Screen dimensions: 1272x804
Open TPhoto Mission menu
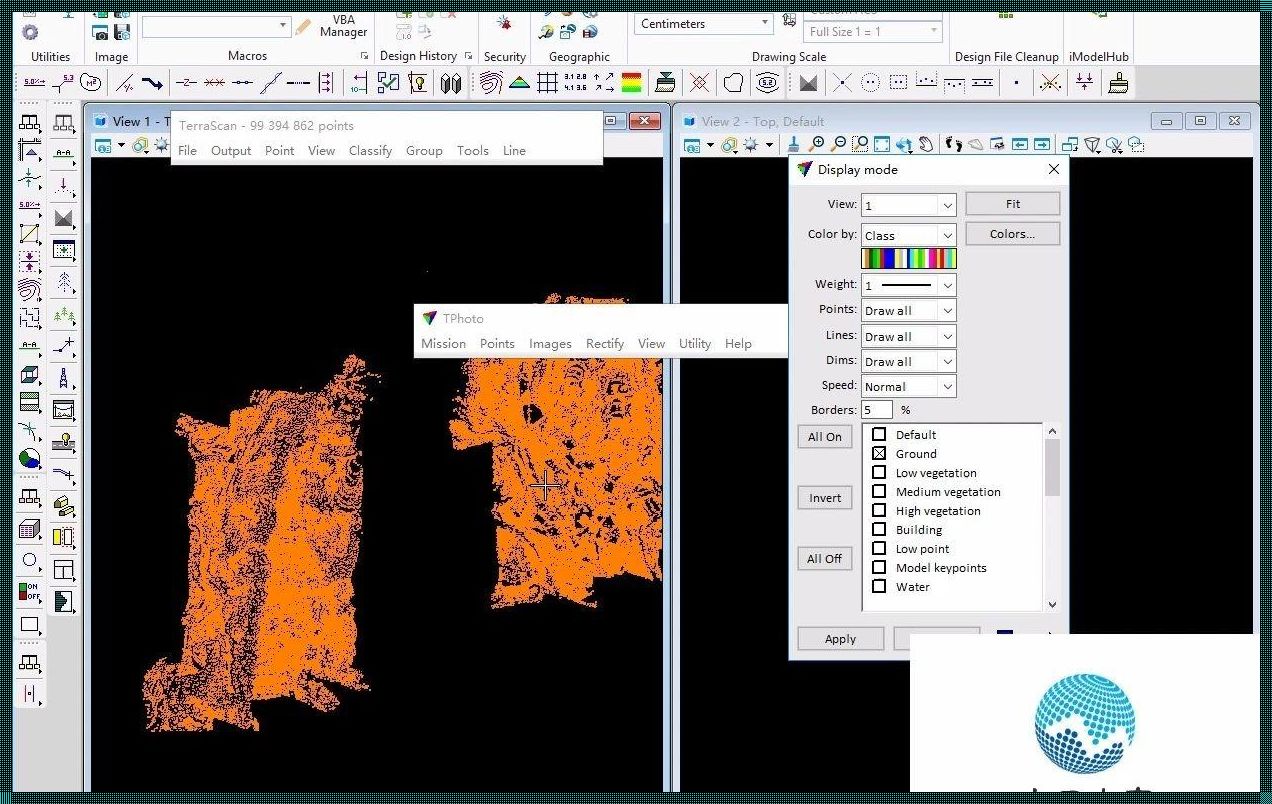coord(443,343)
